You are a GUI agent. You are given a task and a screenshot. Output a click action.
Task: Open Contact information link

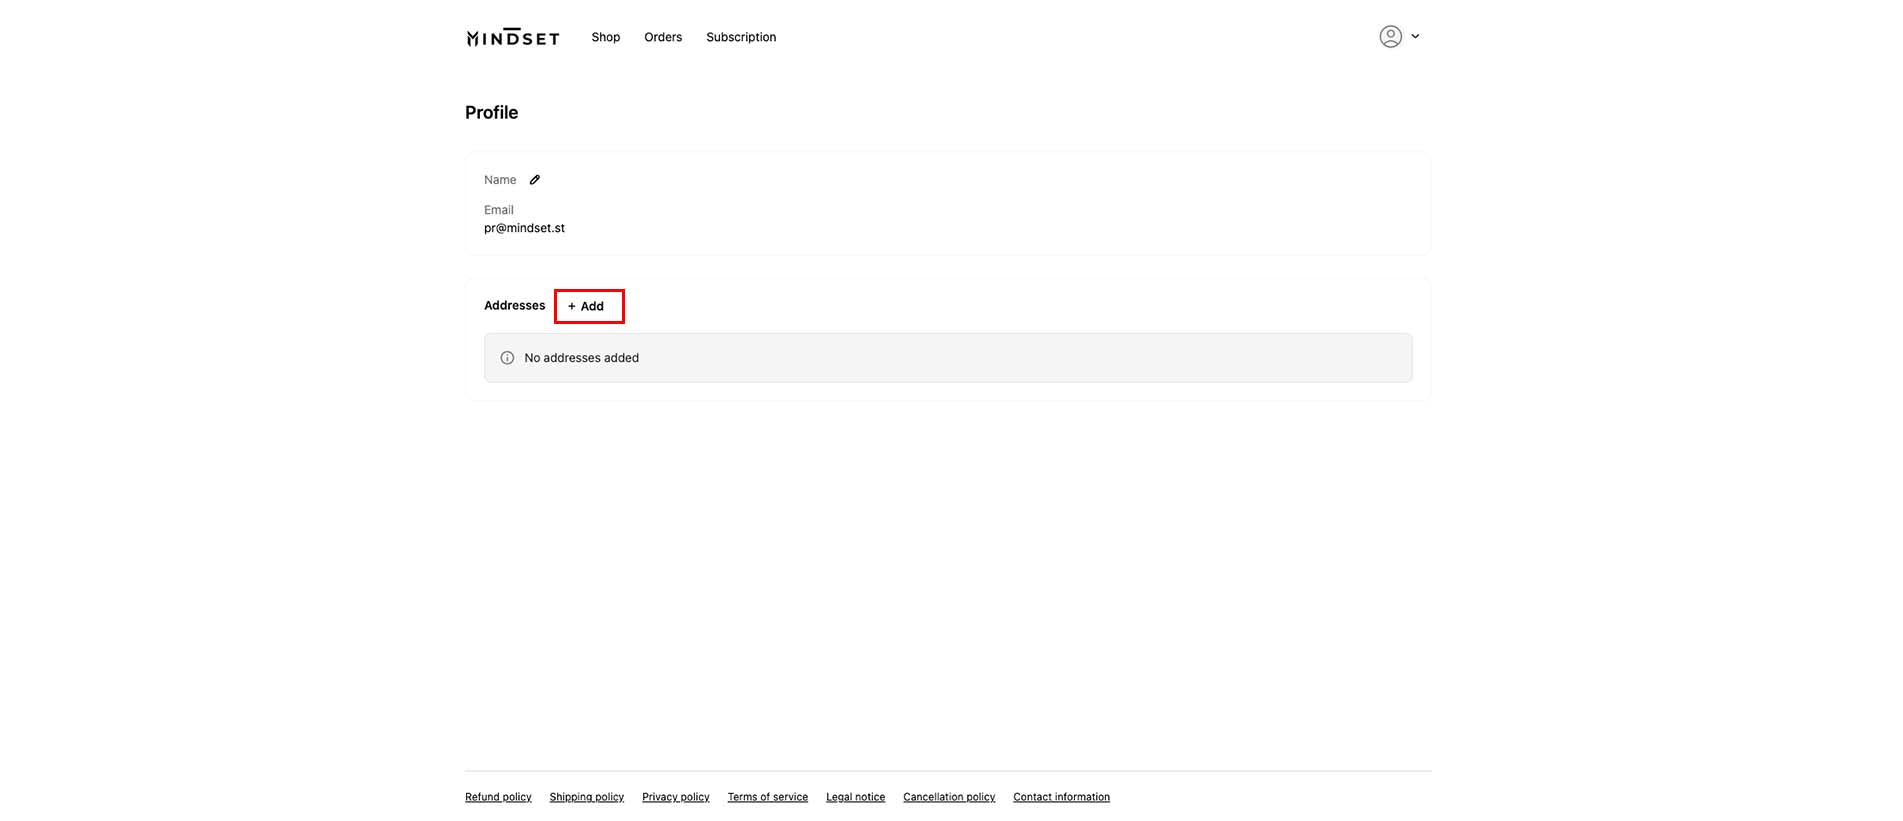[1061, 797]
